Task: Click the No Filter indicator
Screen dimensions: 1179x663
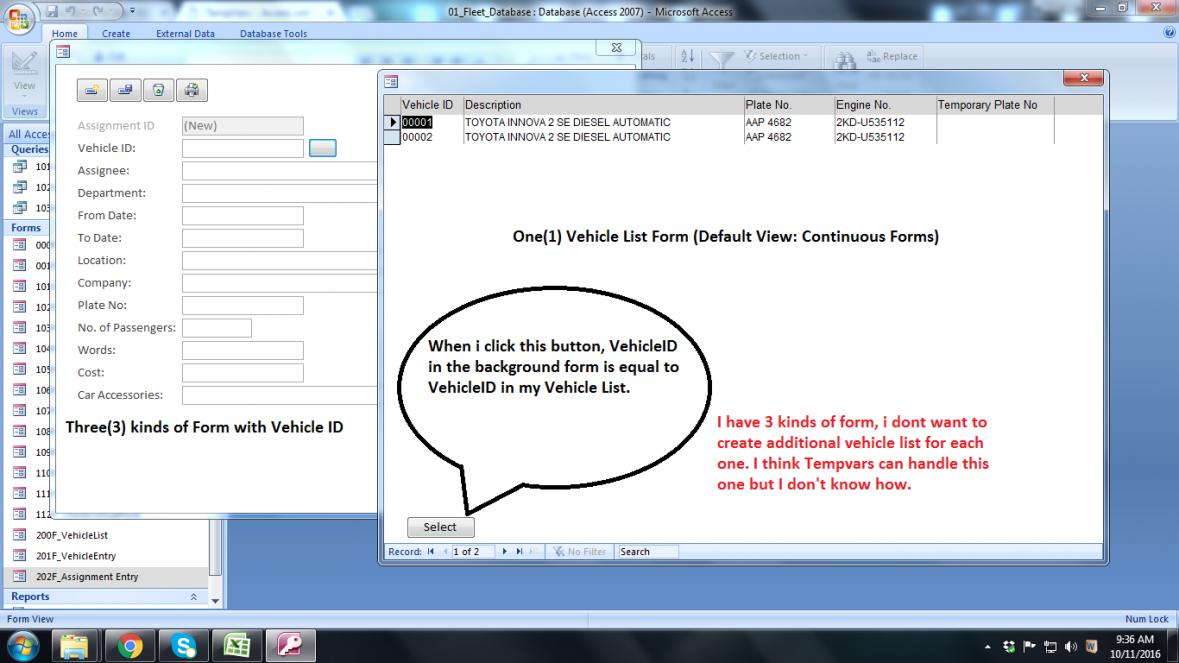Action: click(580, 552)
